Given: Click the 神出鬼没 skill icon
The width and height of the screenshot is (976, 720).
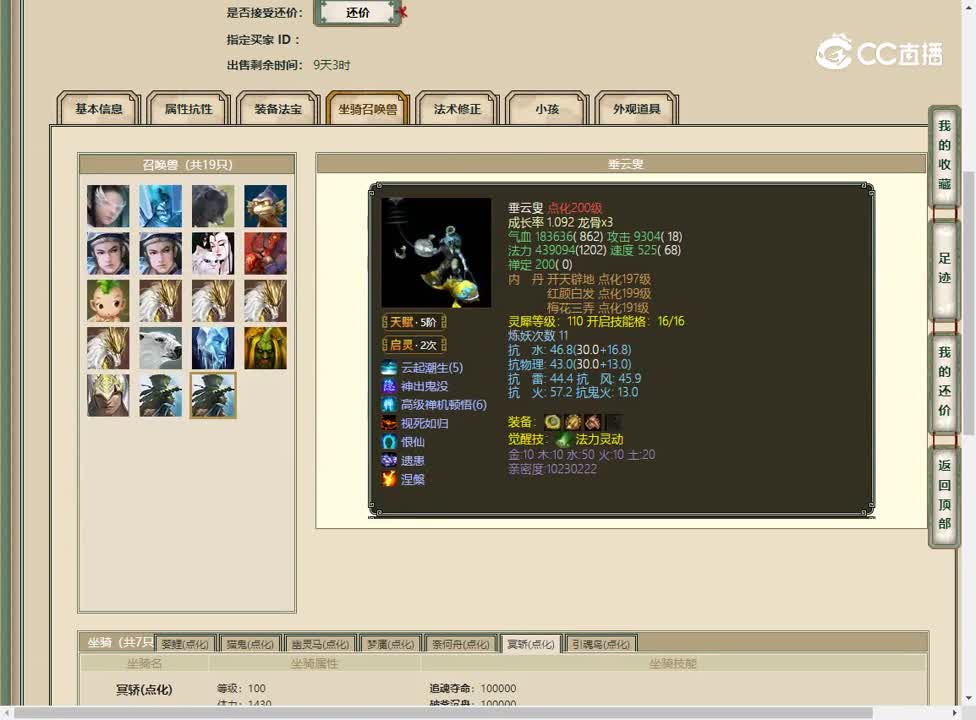Looking at the screenshot, I should tap(388, 387).
